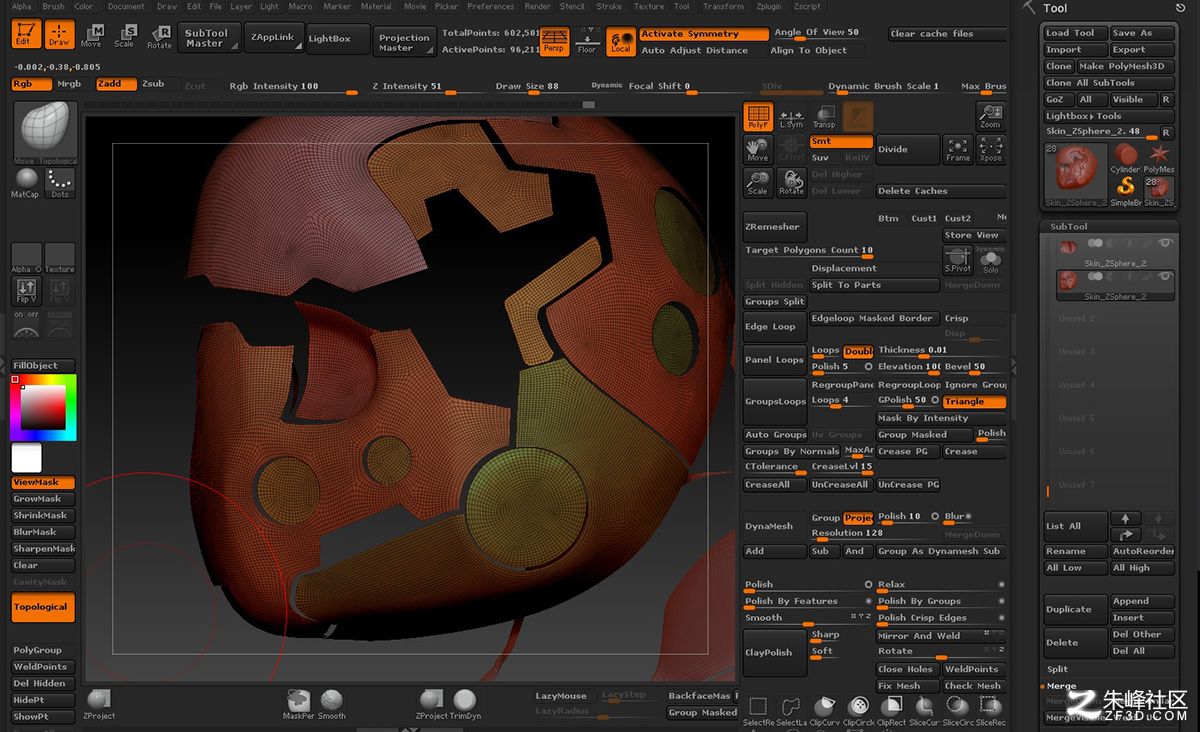
Task: Open the Zplugin menu
Action: 769,6
